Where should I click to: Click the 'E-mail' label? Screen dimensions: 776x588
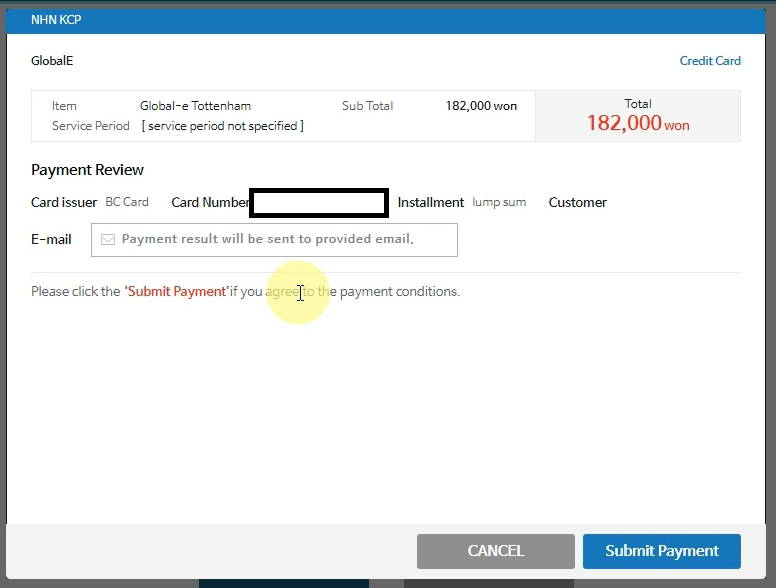pos(51,240)
